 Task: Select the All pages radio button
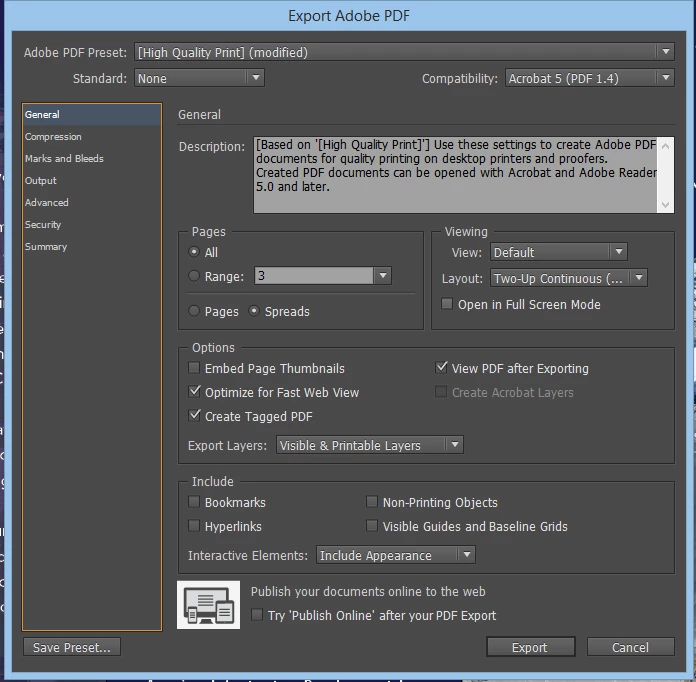194,252
